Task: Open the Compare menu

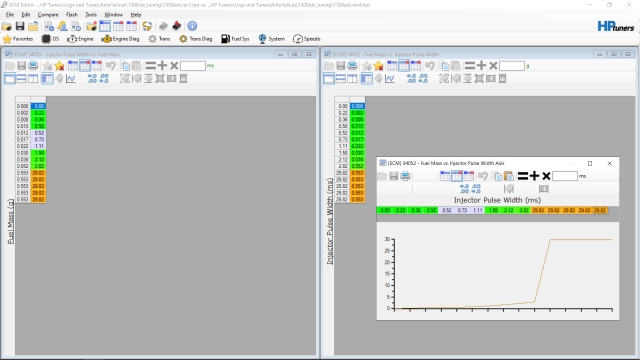Action: 48,15
